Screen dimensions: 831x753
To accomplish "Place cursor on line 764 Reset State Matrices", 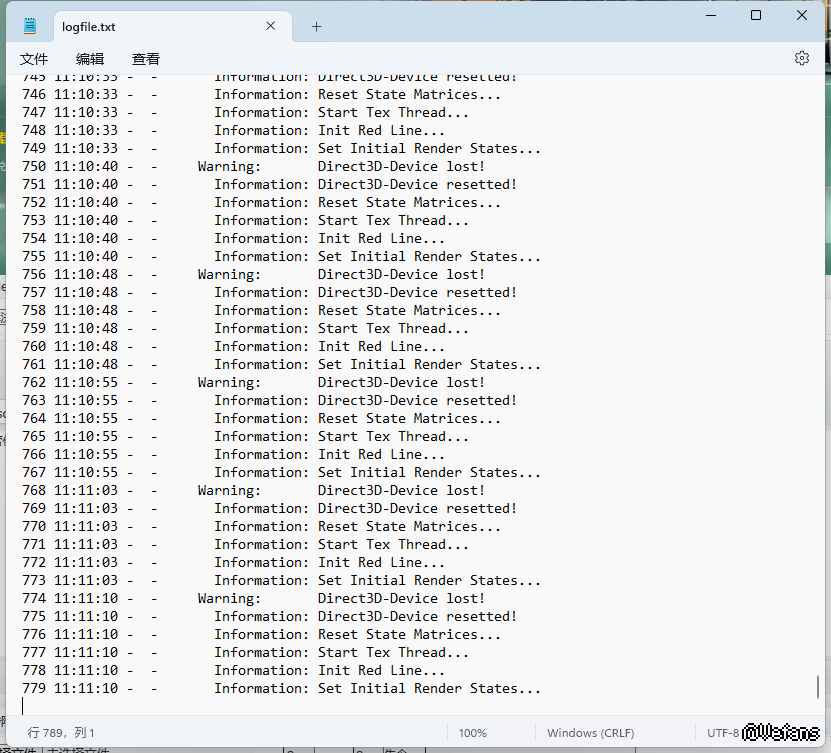I will point(409,419).
